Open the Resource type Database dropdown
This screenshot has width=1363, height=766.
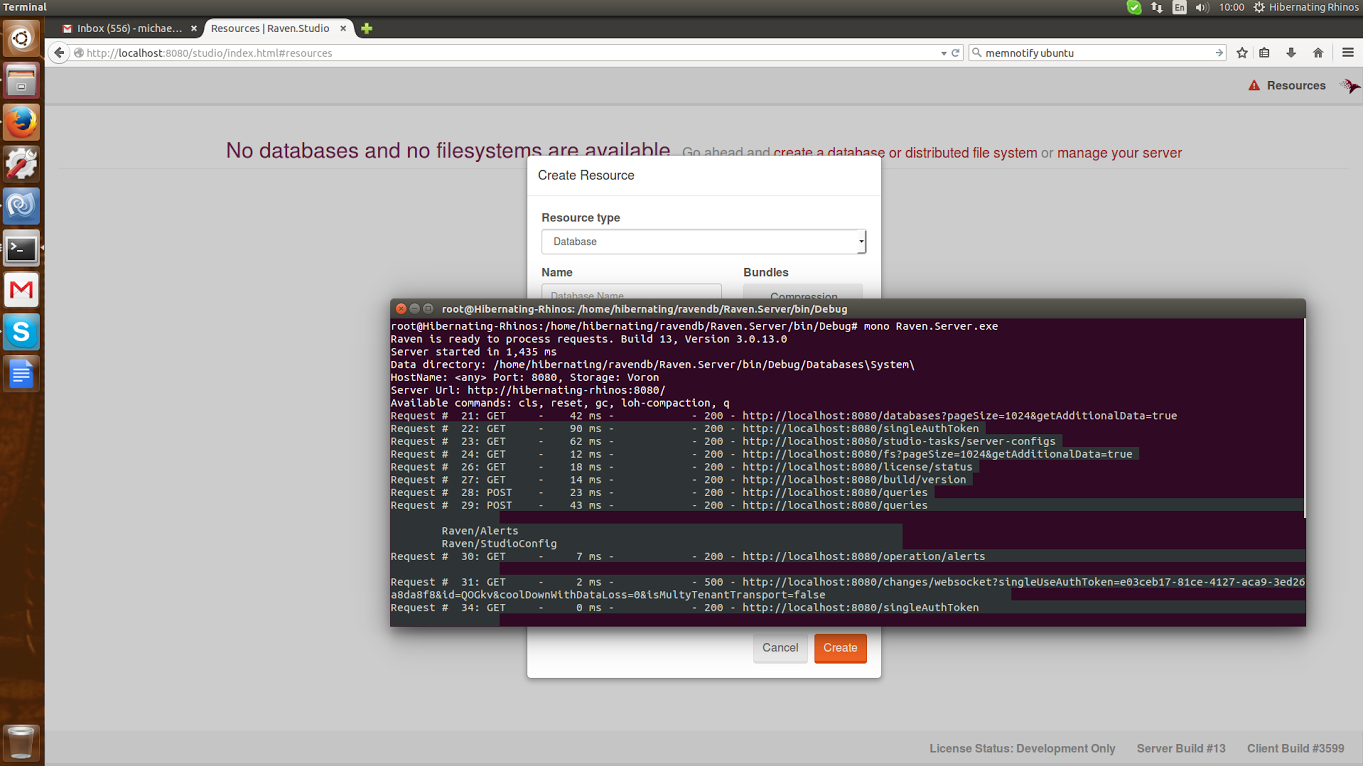point(704,241)
